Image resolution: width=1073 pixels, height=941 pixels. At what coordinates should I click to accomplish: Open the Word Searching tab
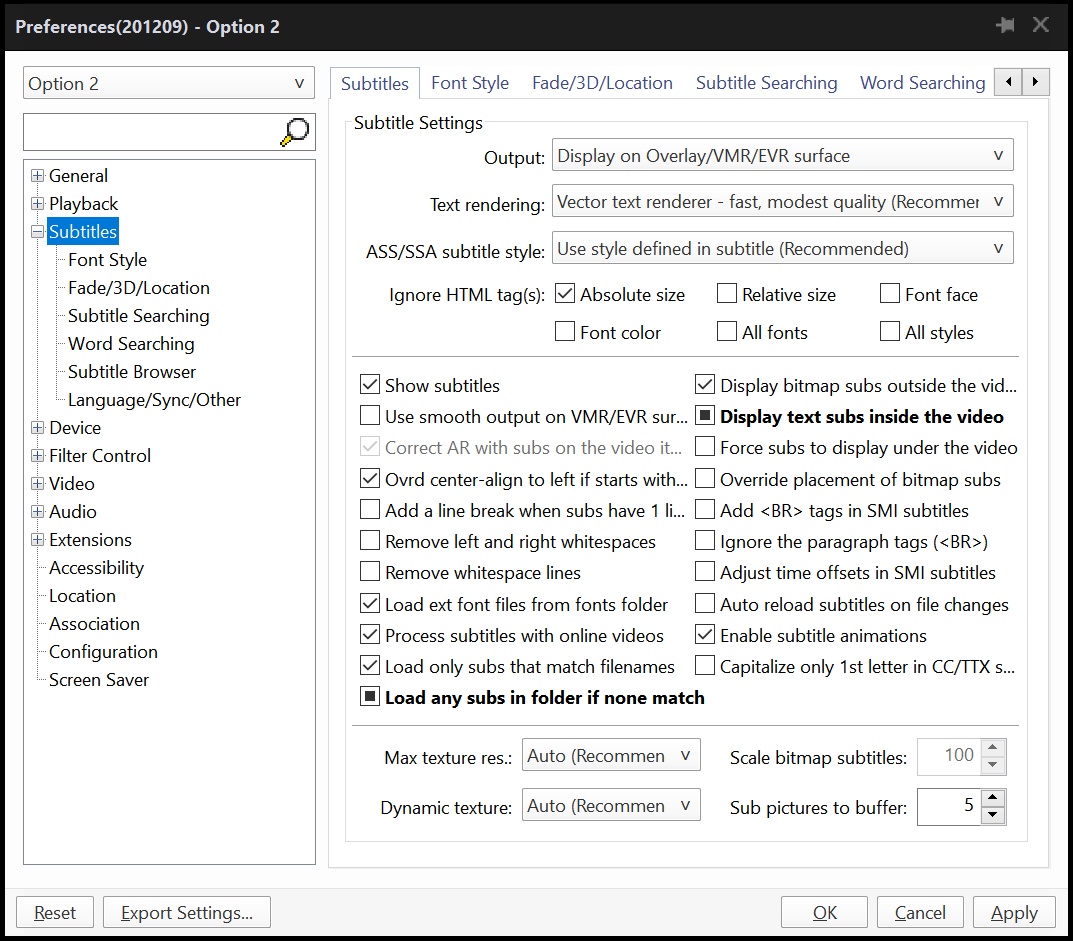click(x=921, y=83)
